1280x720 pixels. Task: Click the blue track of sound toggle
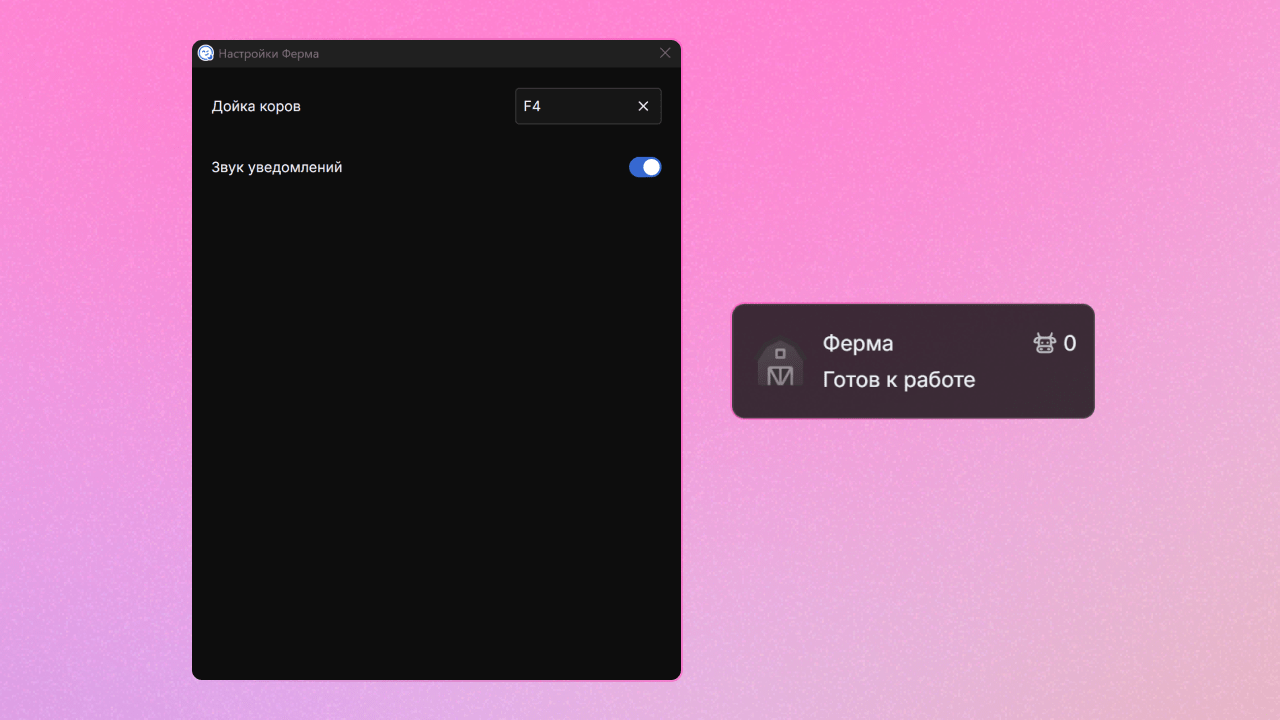pos(636,167)
